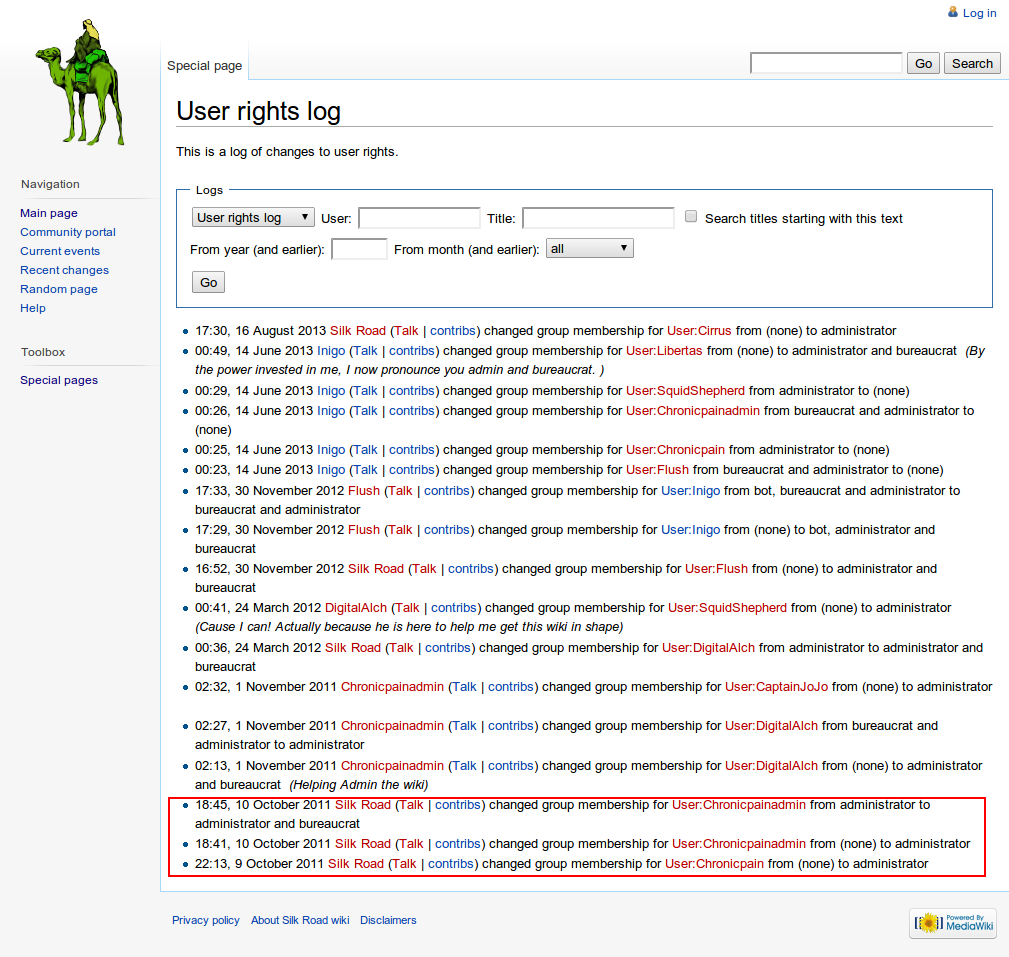Open User:Chronicpainadmin link in 00:26 entry

coord(693,411)
